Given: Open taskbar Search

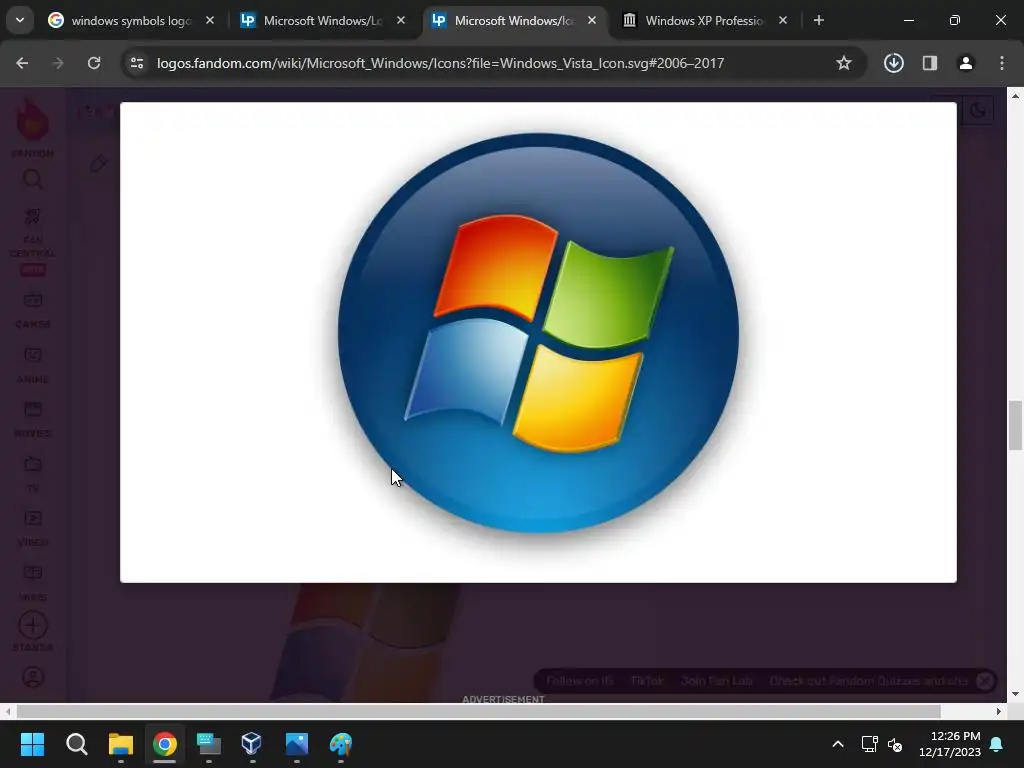Looking at the screenshot, I should pos(76,744).
